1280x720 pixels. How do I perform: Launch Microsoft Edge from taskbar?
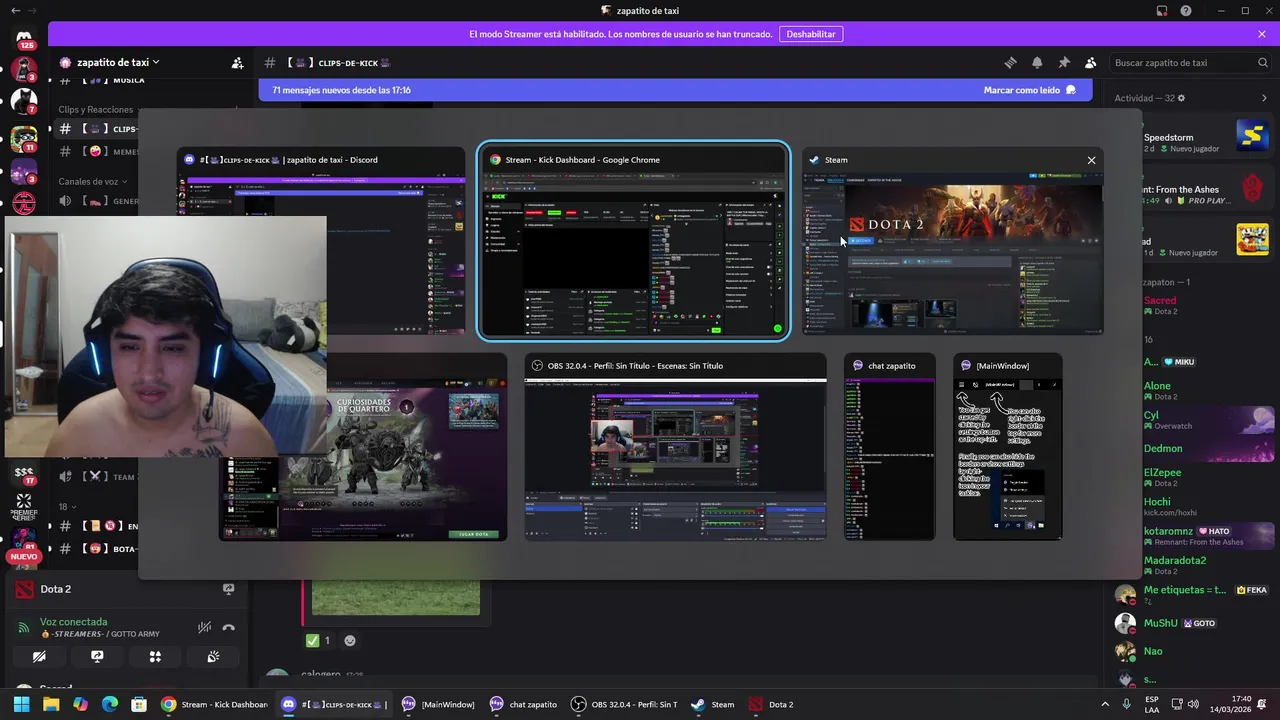[110, 704]
